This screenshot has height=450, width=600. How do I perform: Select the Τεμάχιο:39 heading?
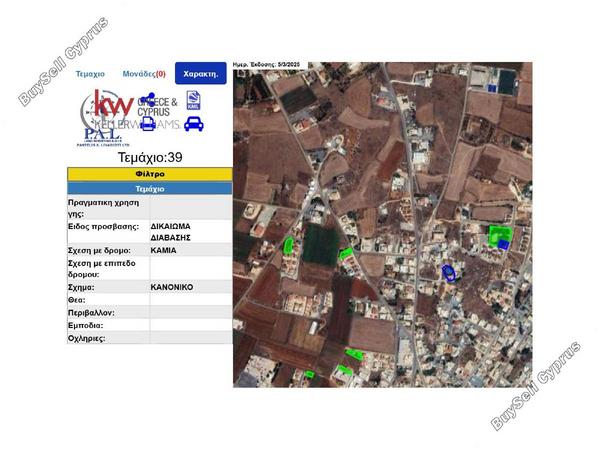coord(150,157)
